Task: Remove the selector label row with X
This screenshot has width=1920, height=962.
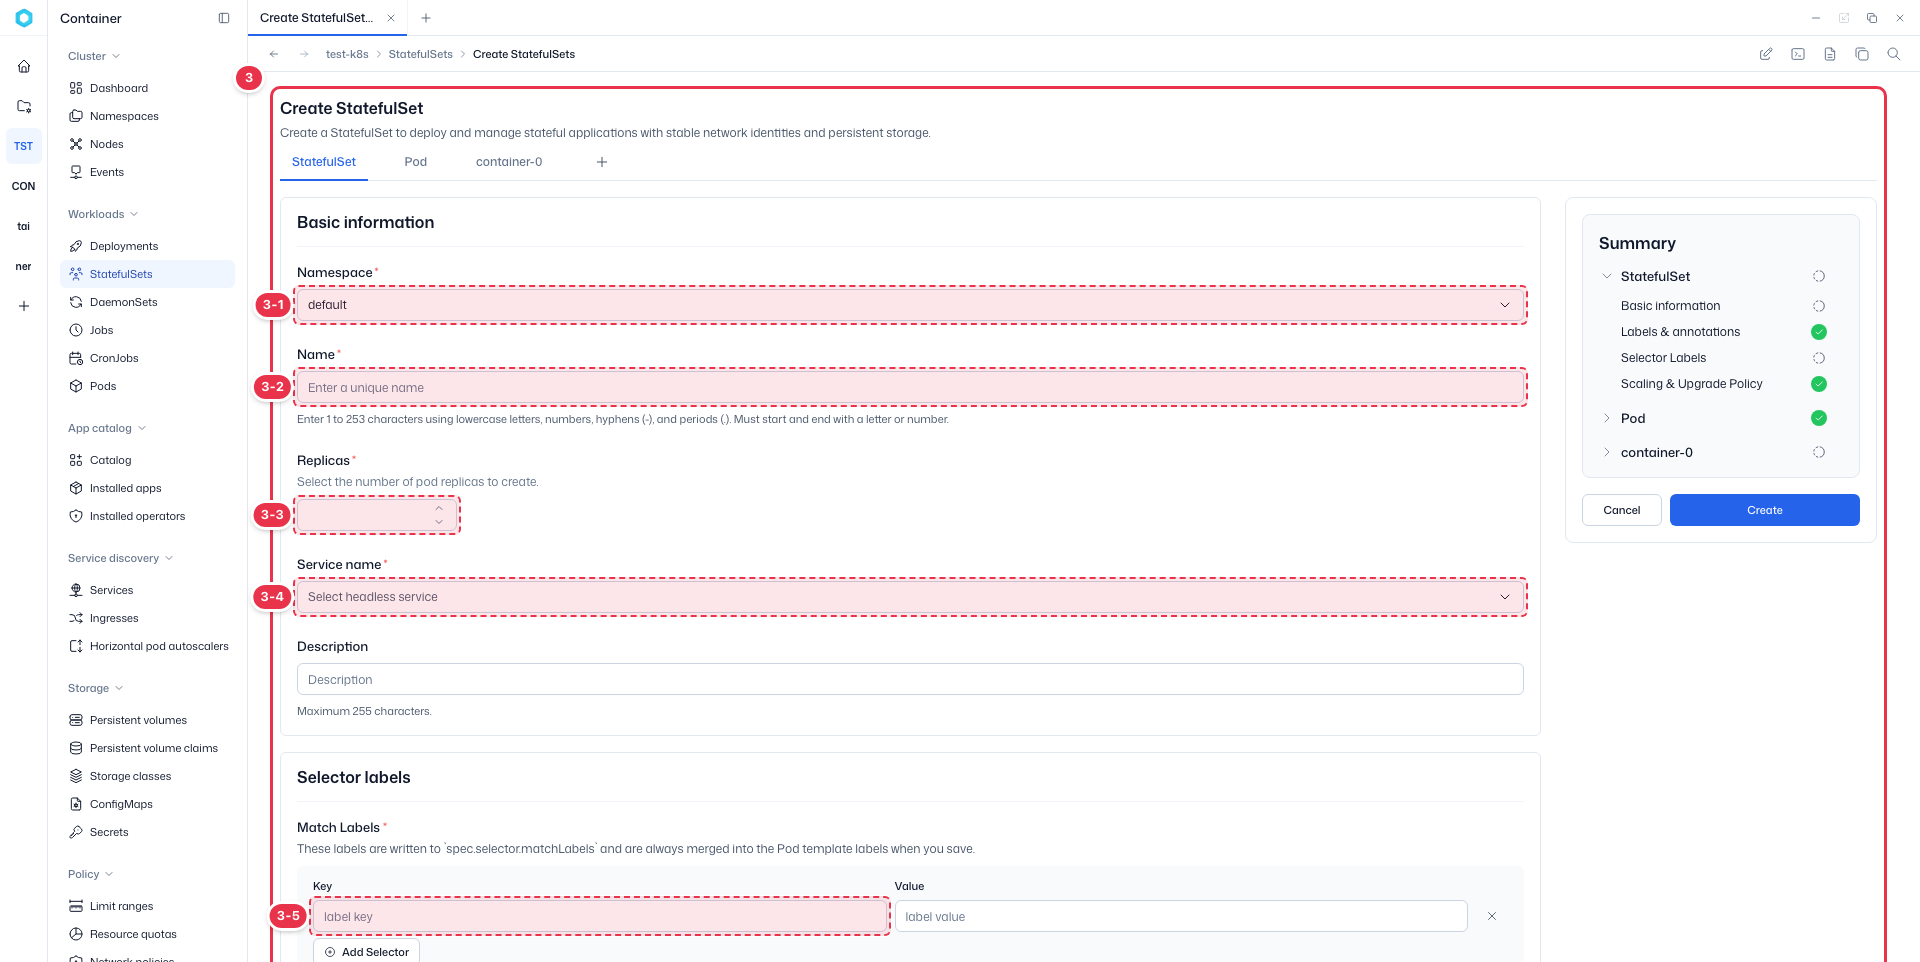Action: pyautogui.click(x=1492, y=916)
